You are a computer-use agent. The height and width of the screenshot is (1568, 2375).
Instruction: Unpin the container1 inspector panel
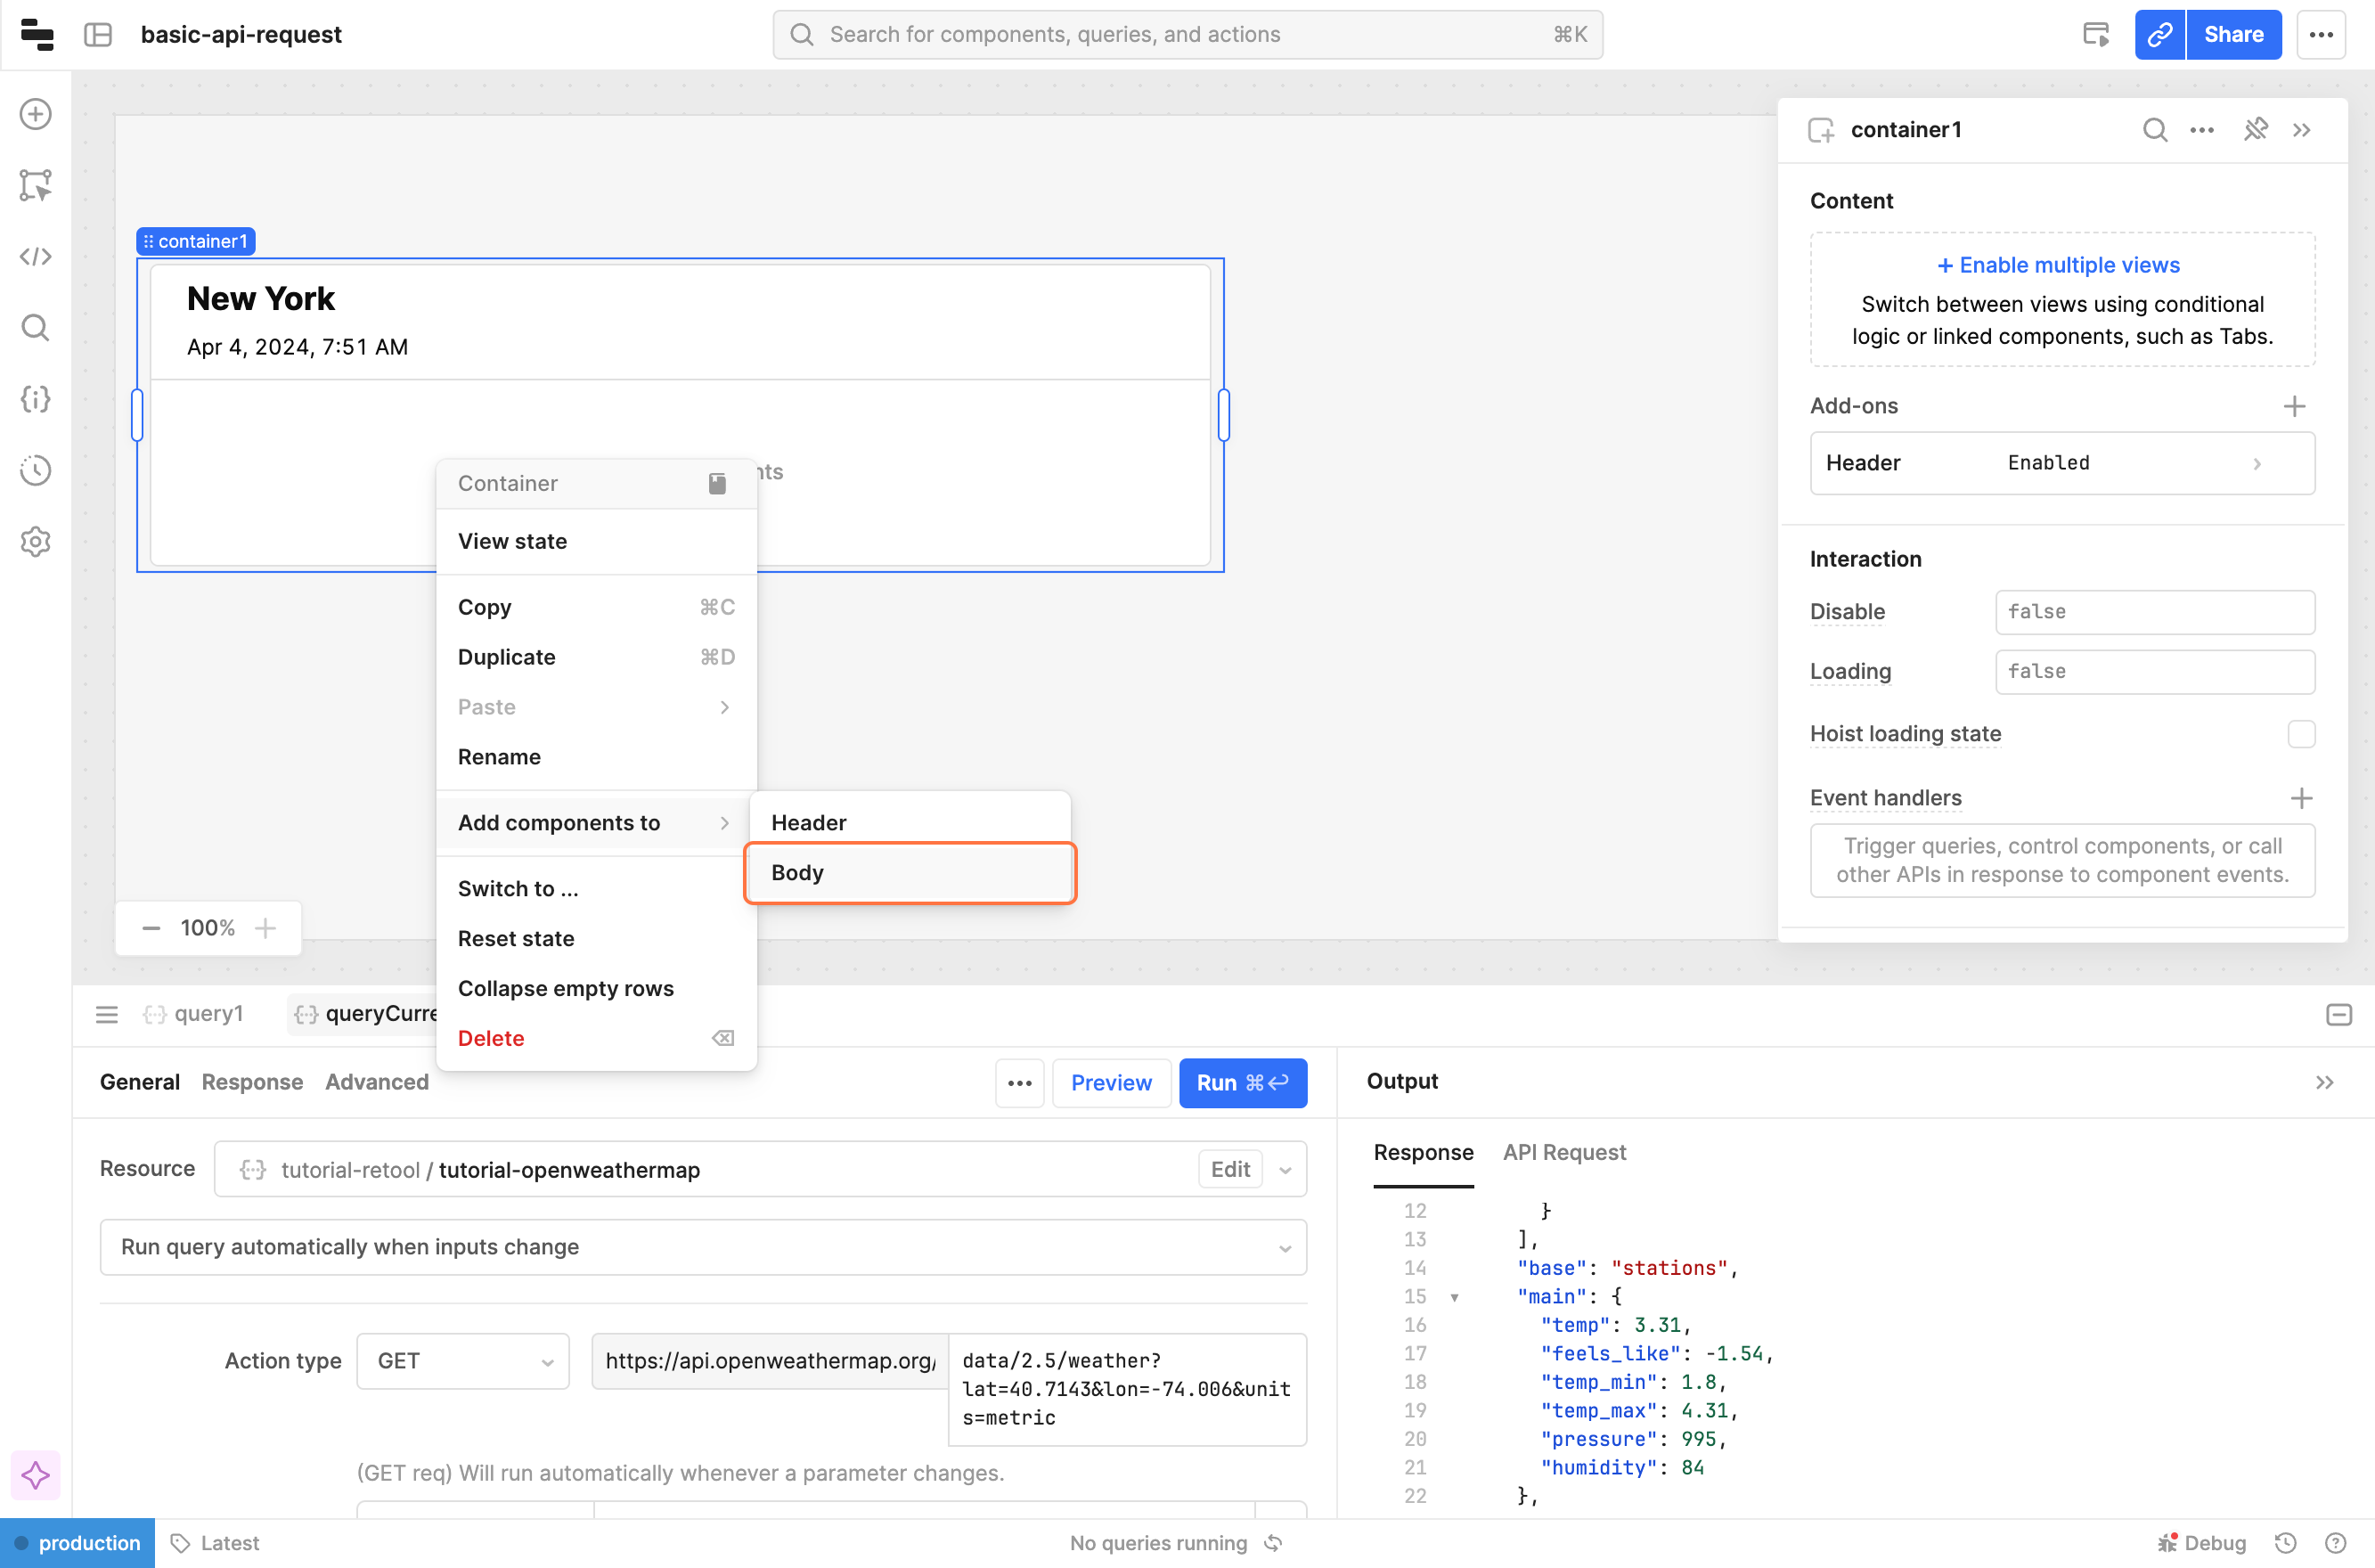tap(2255, 130)
